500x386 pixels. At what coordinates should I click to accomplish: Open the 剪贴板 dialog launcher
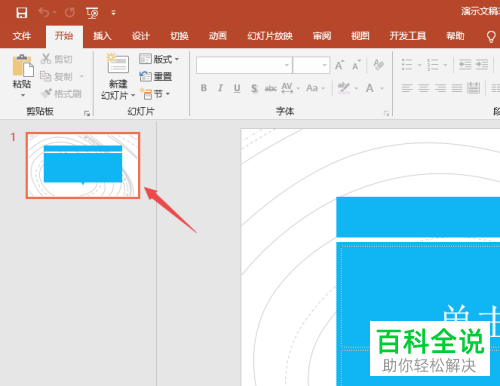87,113
